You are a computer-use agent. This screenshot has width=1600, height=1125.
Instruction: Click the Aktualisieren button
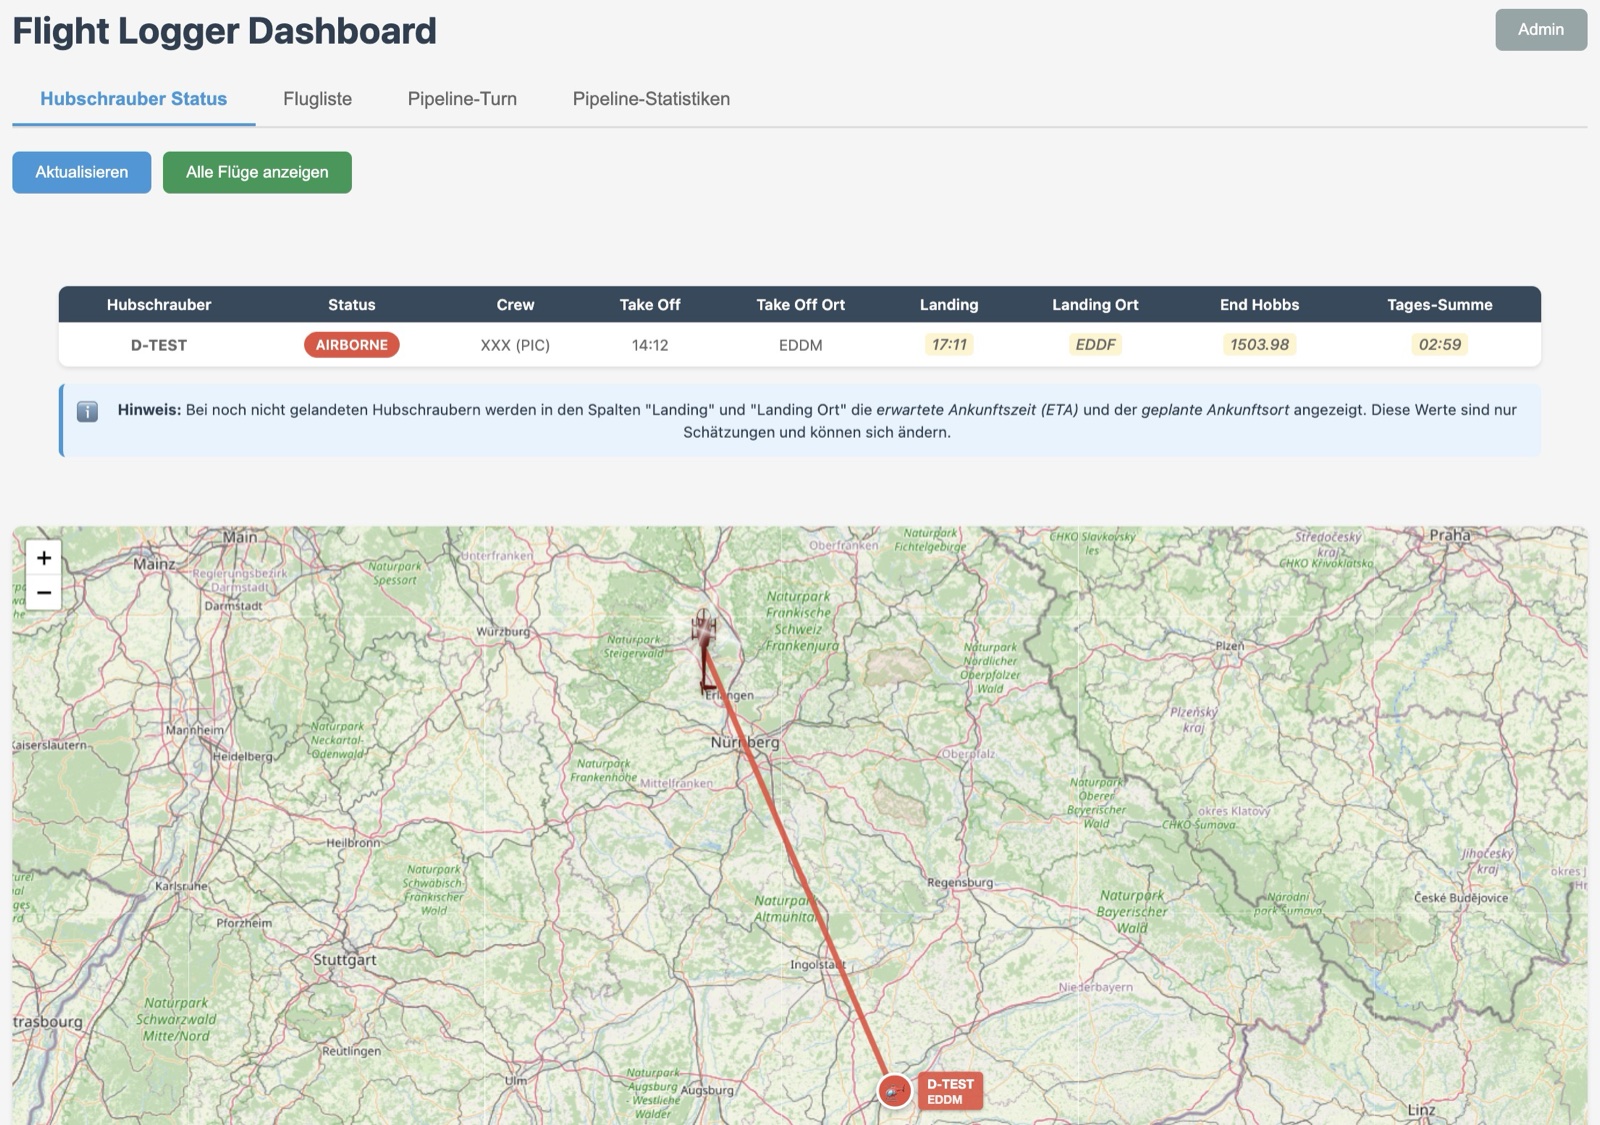81,171
